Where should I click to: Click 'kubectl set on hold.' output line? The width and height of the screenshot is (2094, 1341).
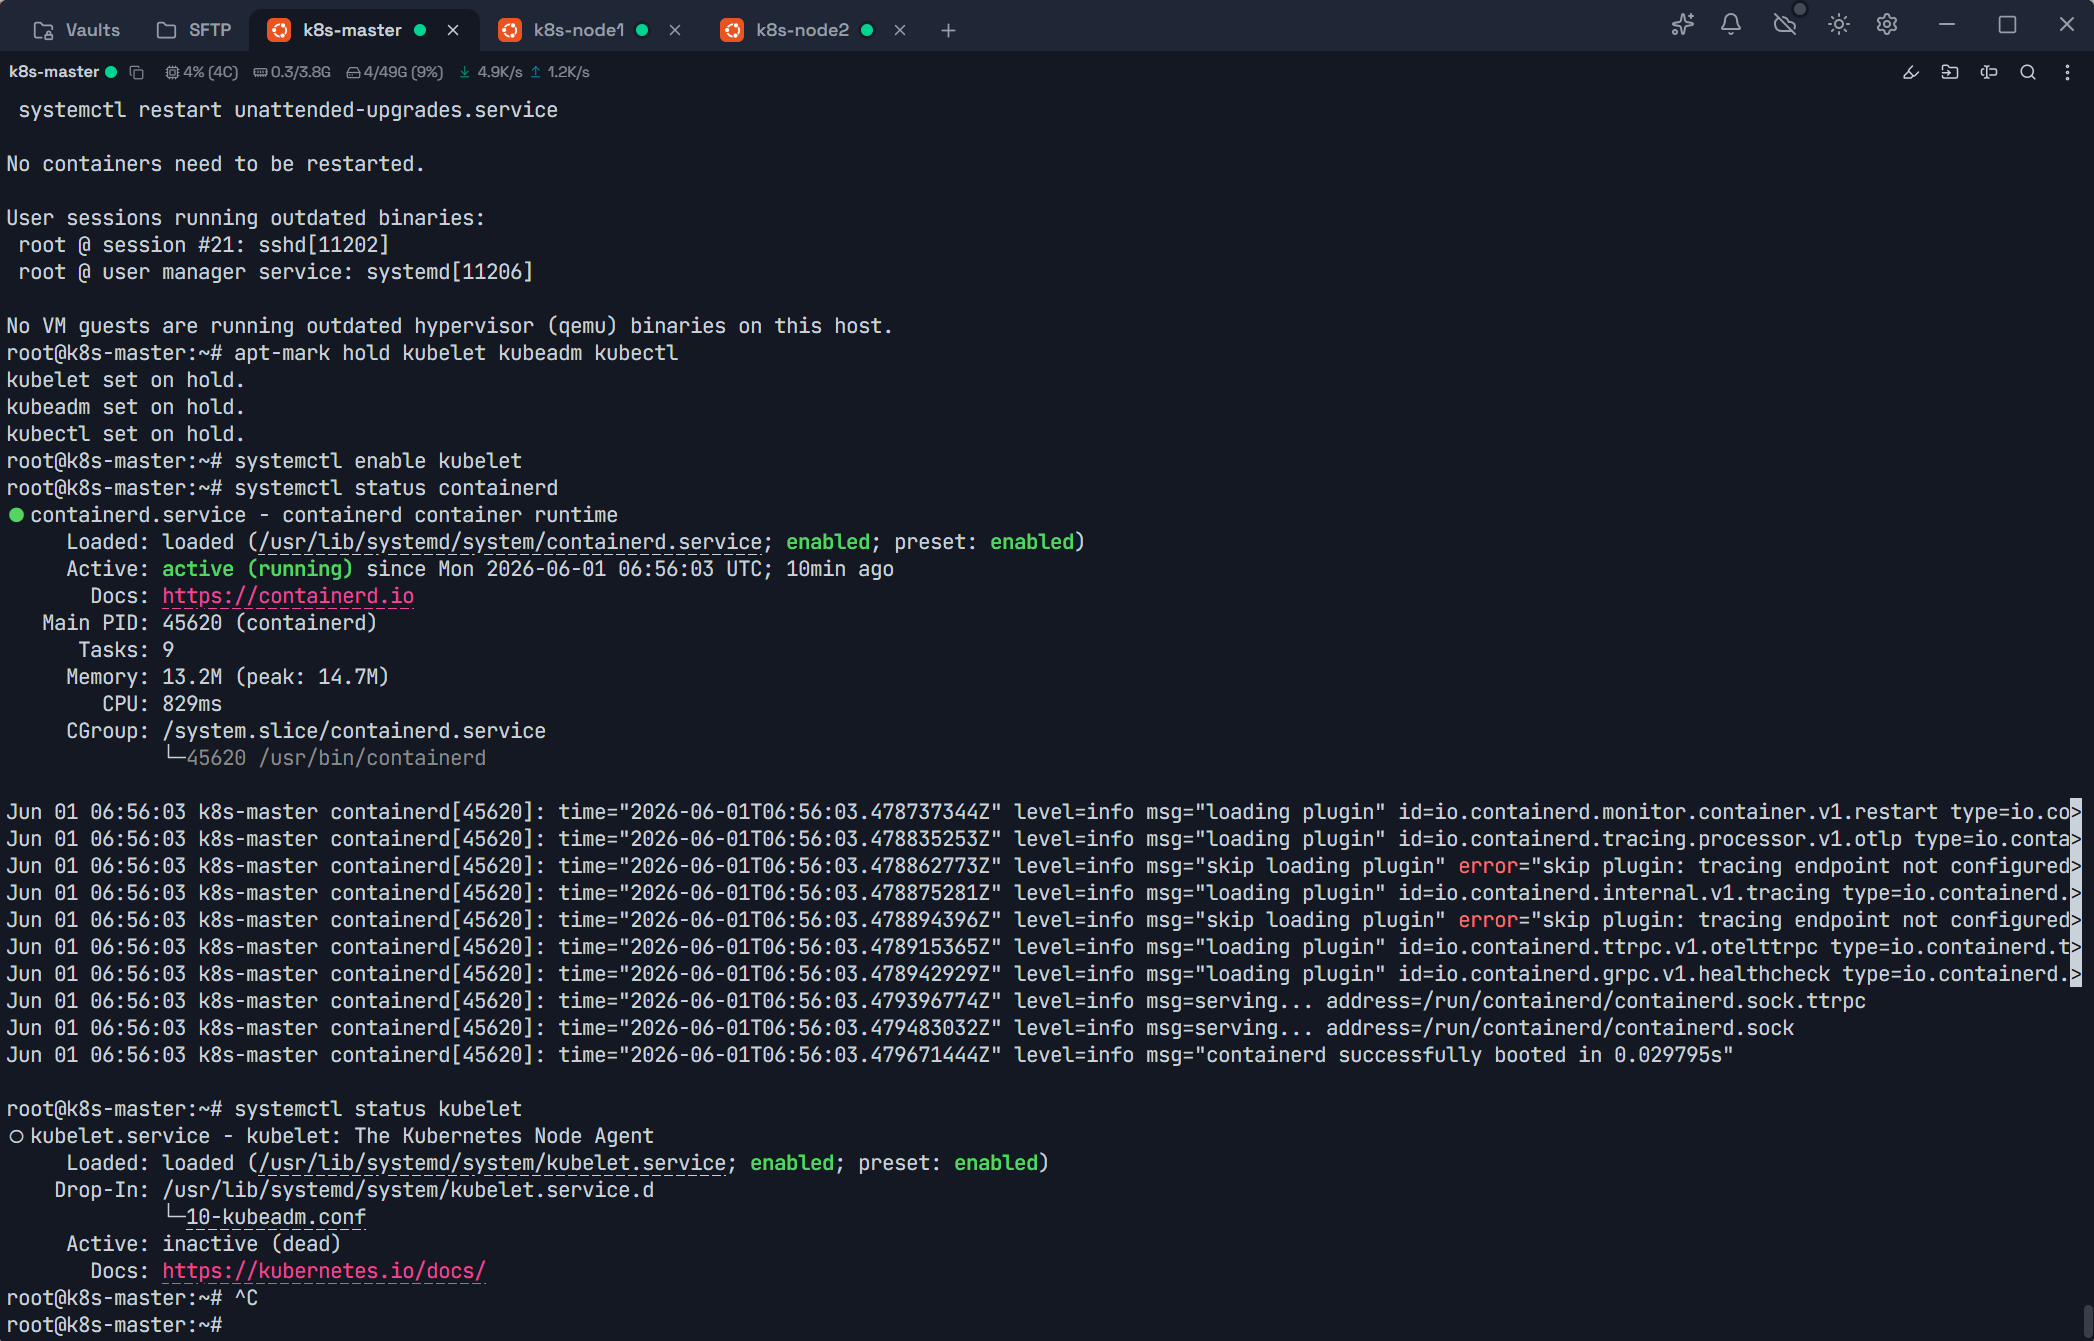[x=126, y=434]
